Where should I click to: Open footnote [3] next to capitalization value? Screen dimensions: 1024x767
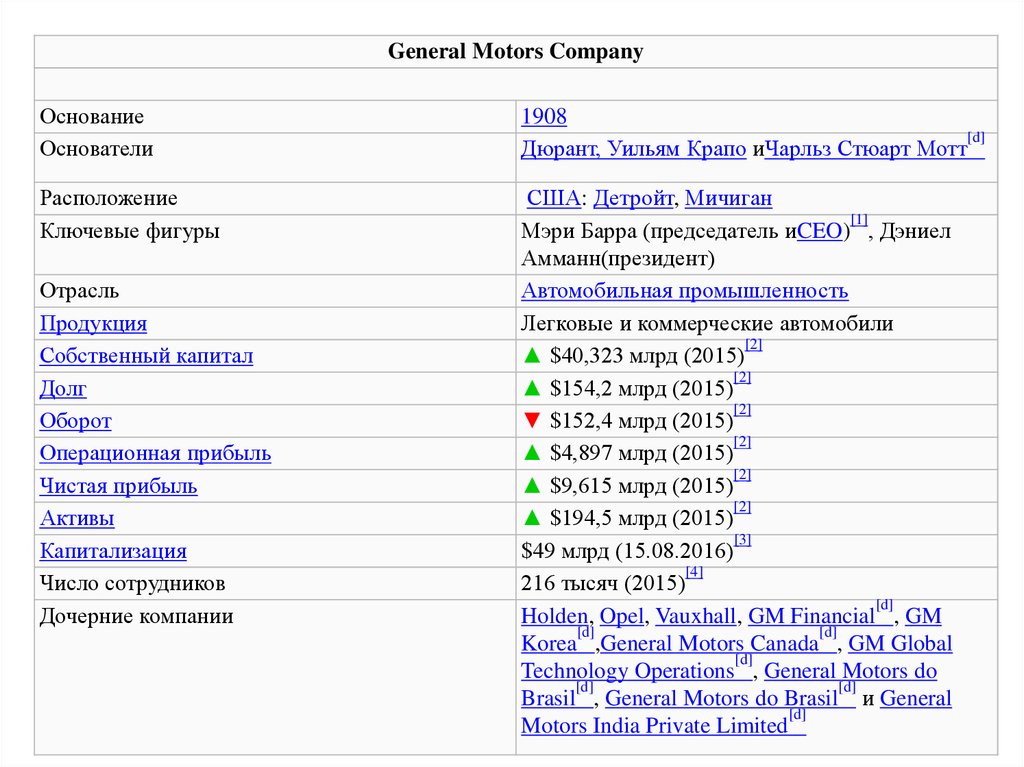click(742, 541)
